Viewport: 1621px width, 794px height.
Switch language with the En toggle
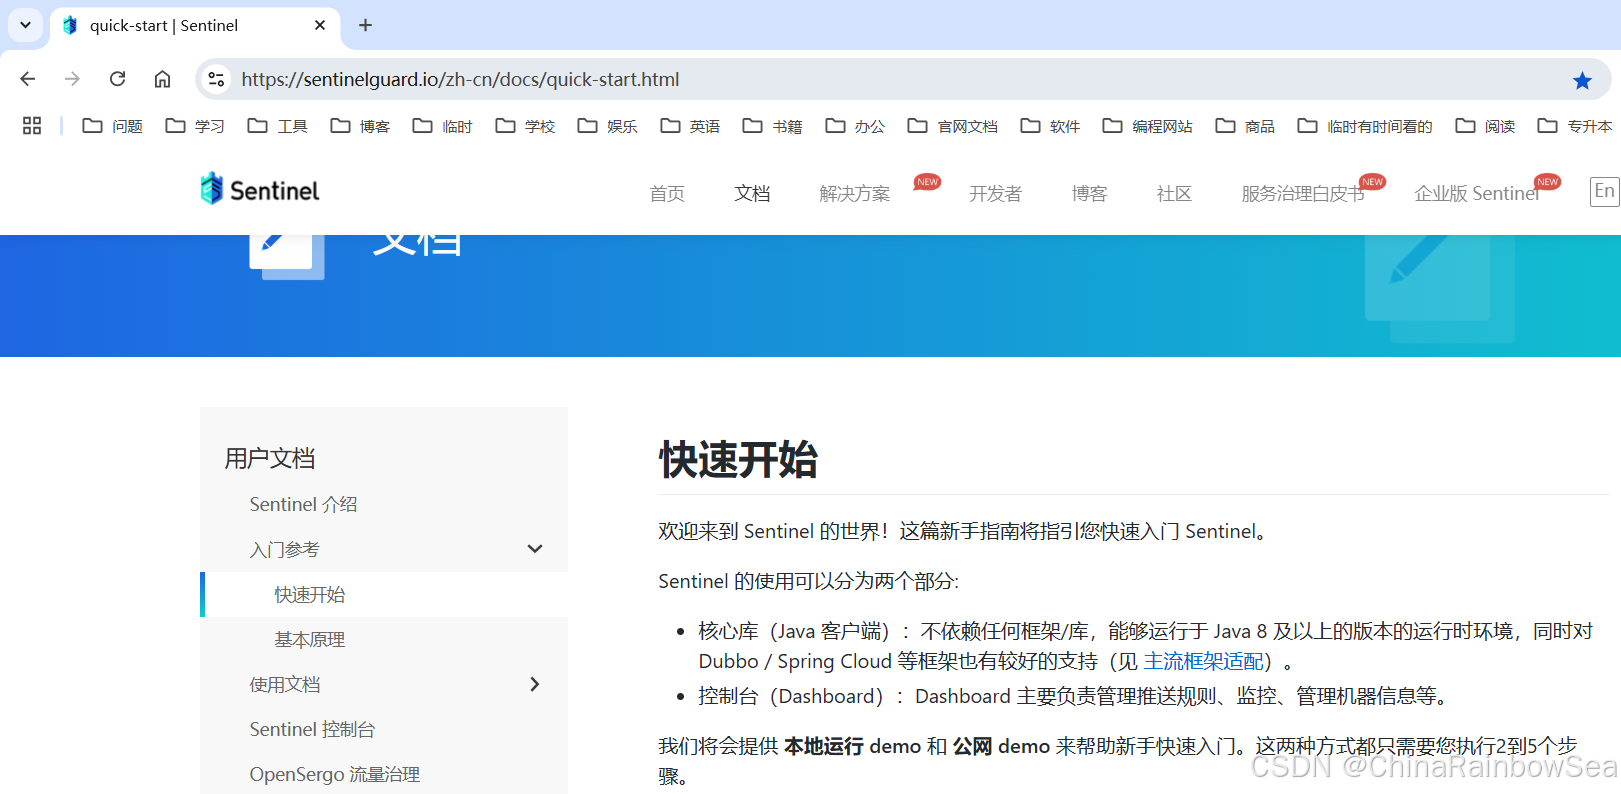(1604, 191)
